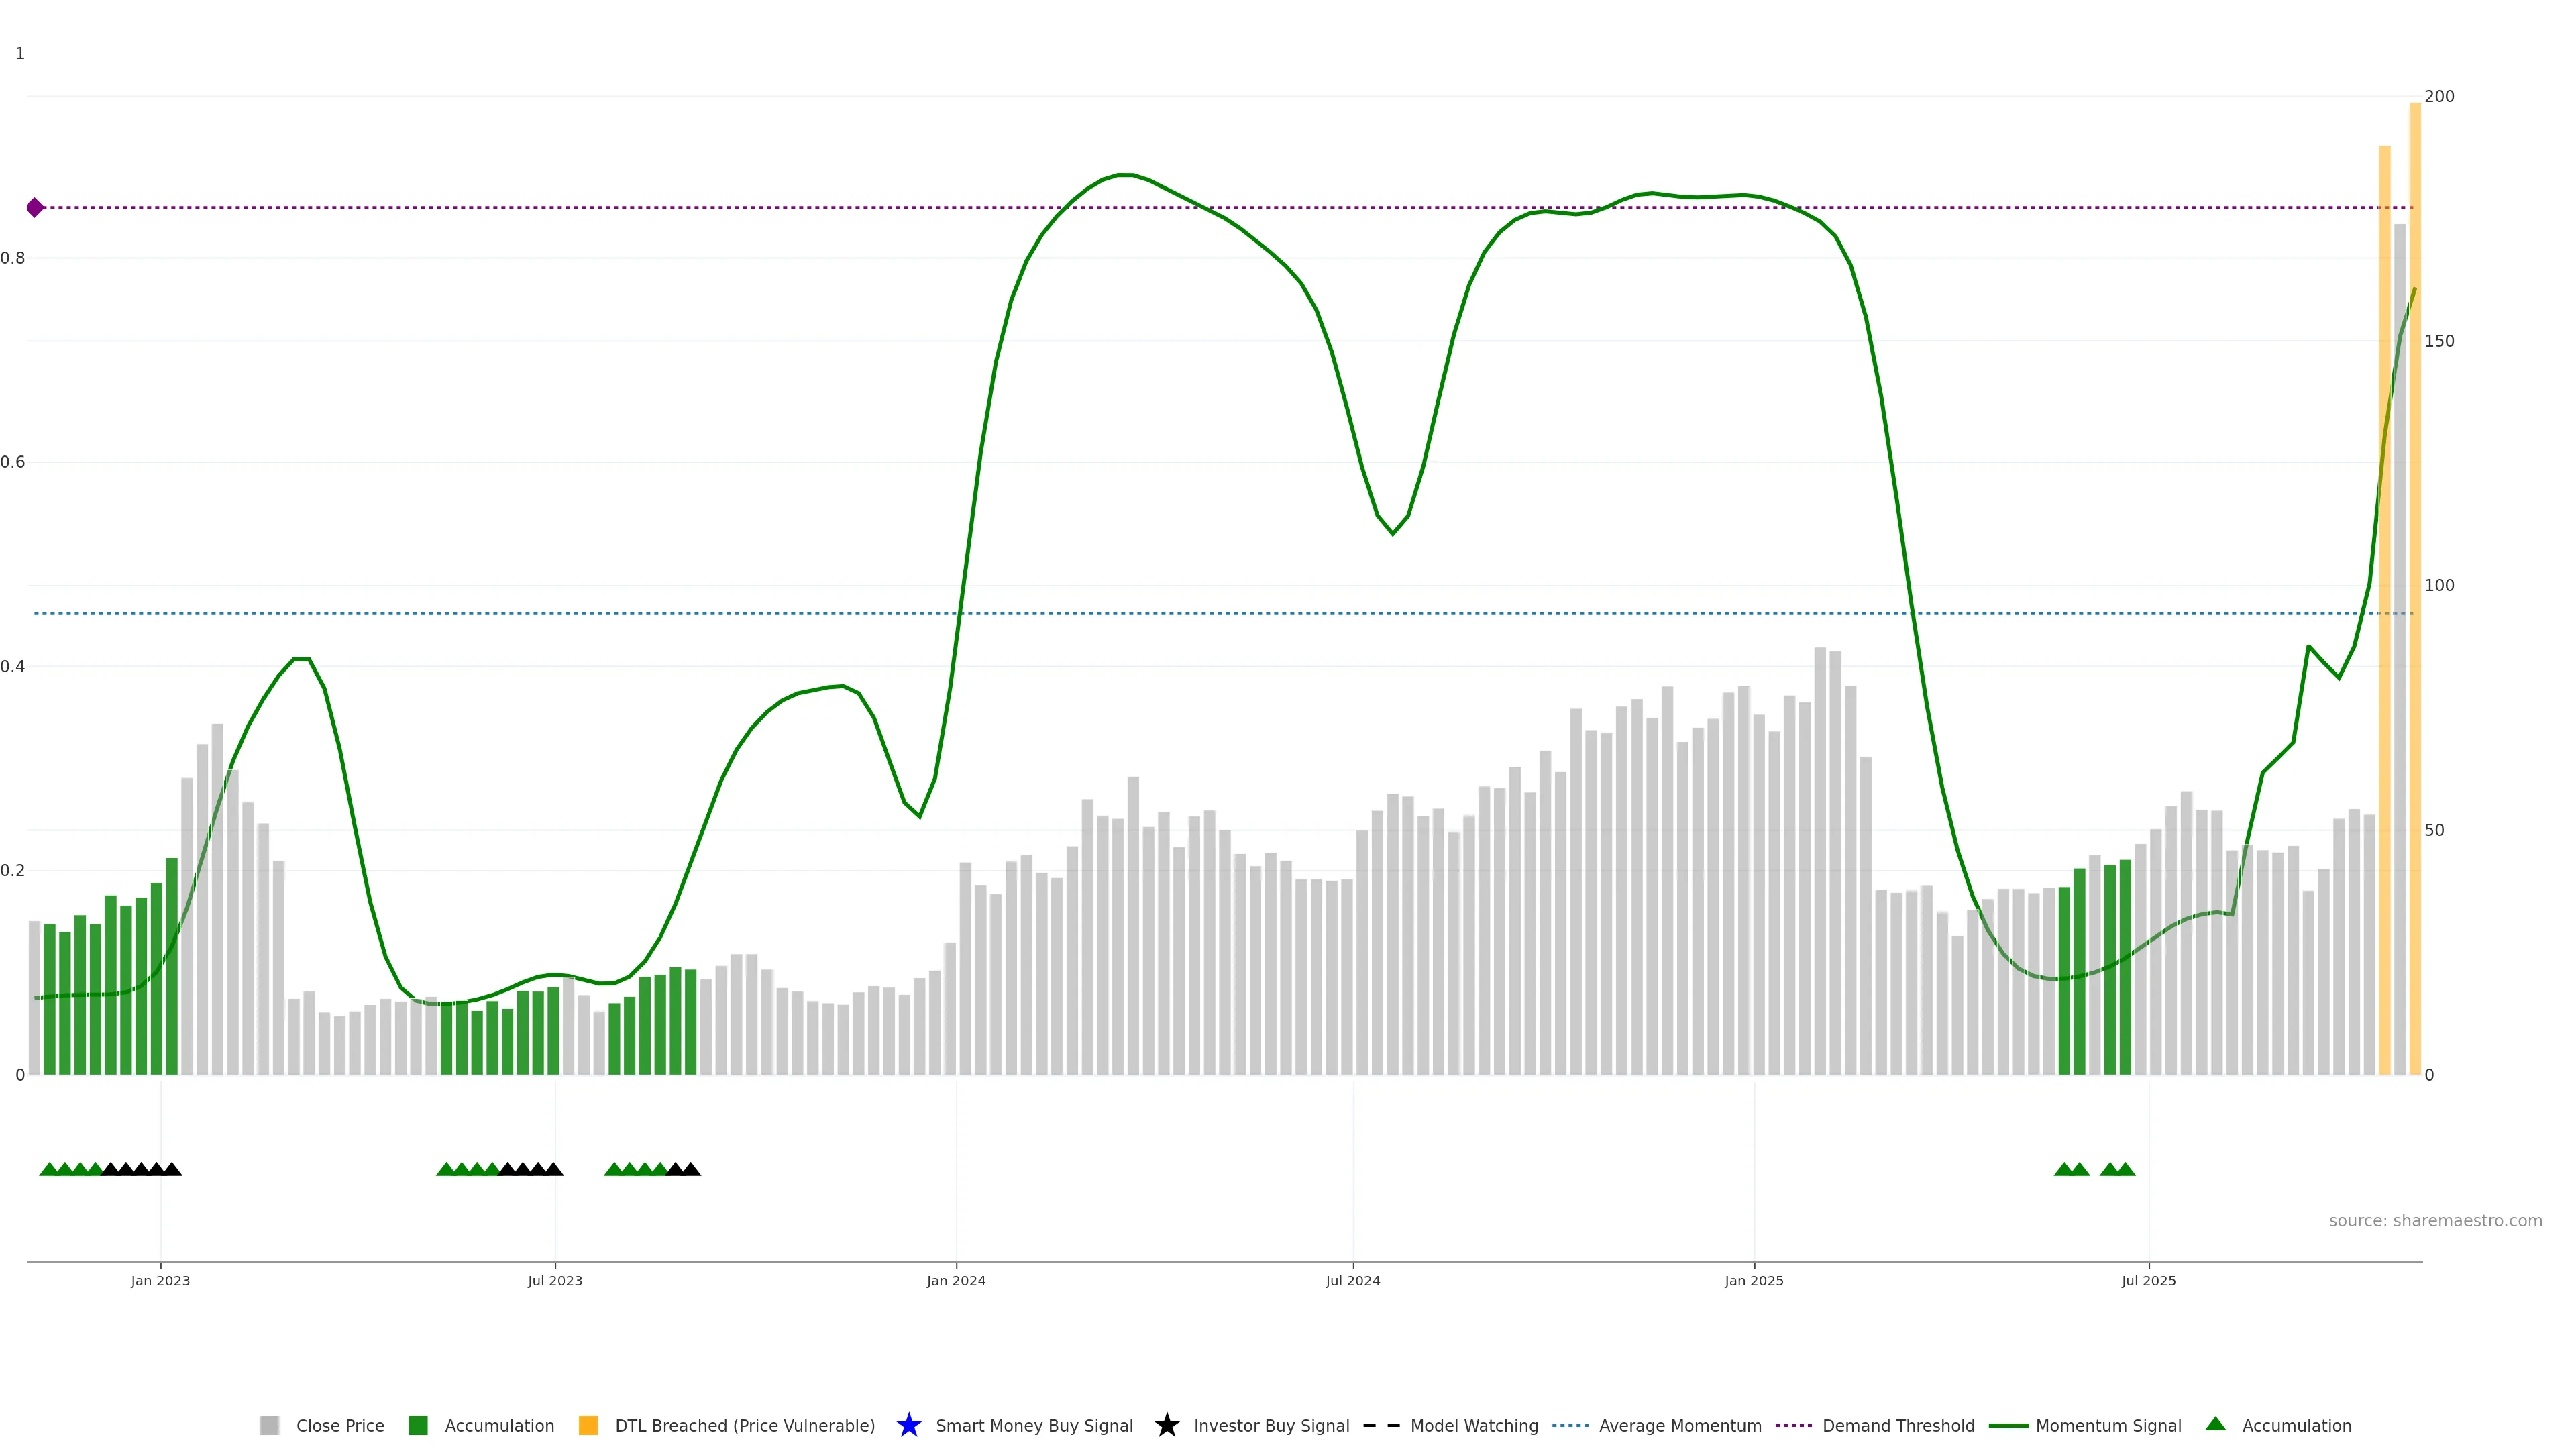Click the Momentum Signal legend text
The width and height of the screenshot is (2576, 1449).
[x=2108, y=1425]
